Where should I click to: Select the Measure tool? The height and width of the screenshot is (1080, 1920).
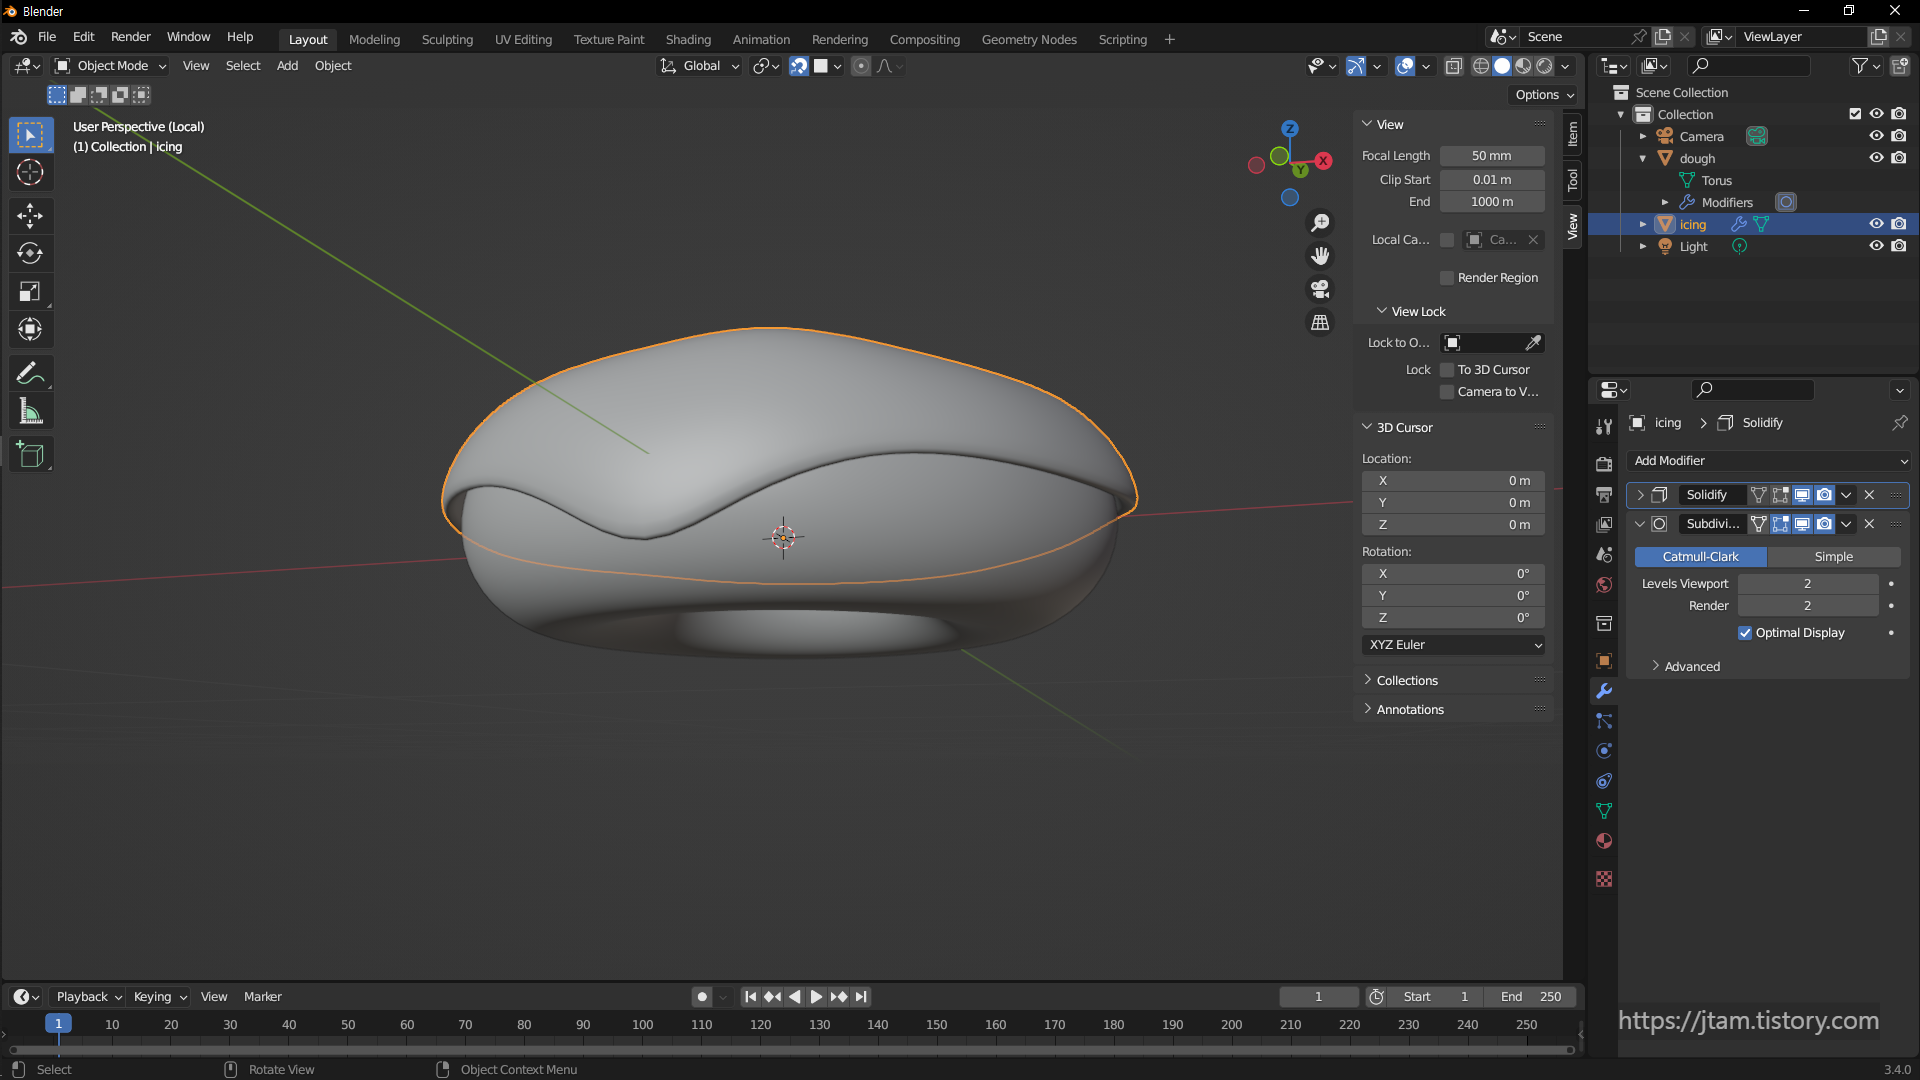click(30, 412)
